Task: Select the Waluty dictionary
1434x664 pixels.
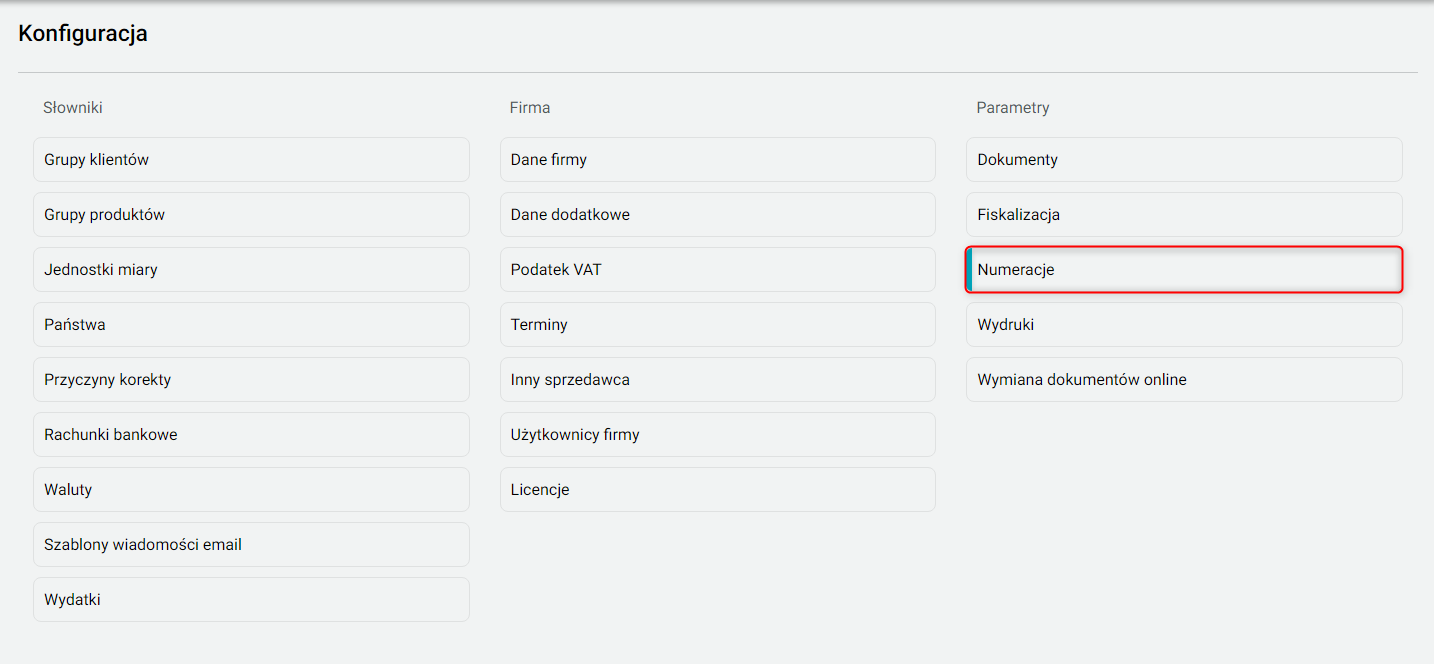Action: (x=251, y=490)
